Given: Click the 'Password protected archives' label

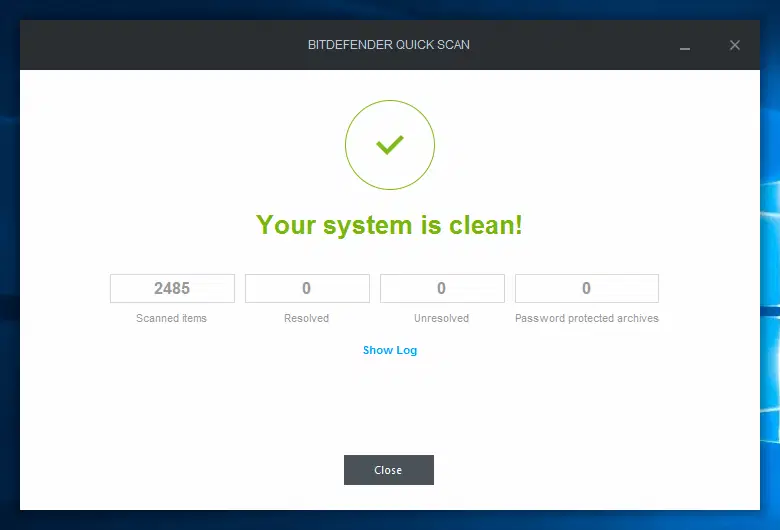Looking at the screenshot, I should [586, 318].
